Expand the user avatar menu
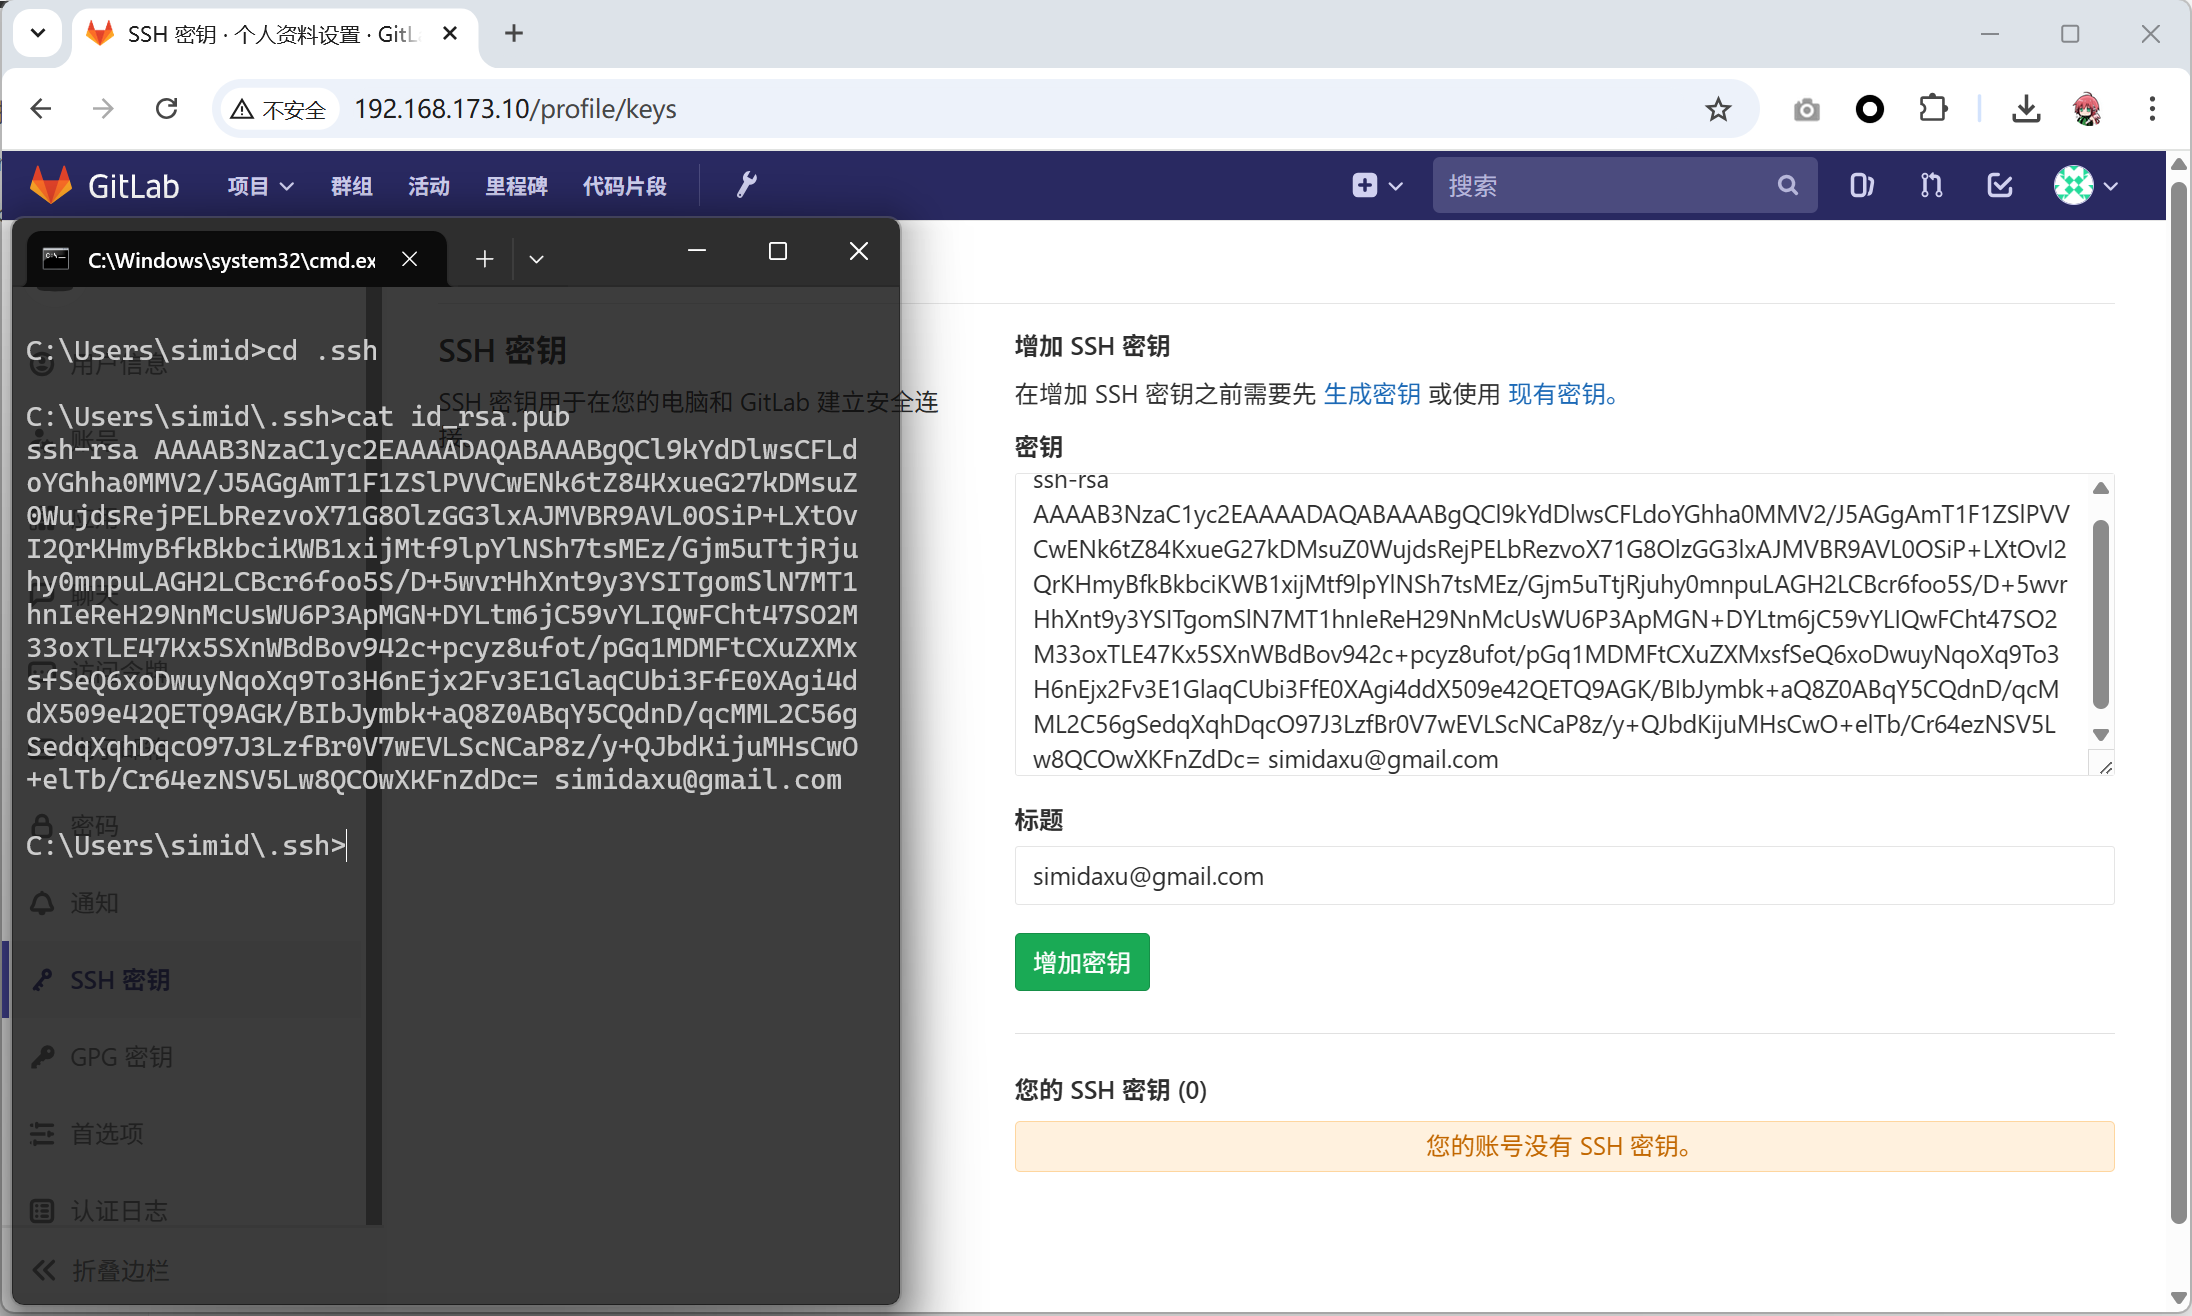Screen dimensions: 2192x1316 [2086, 185]
